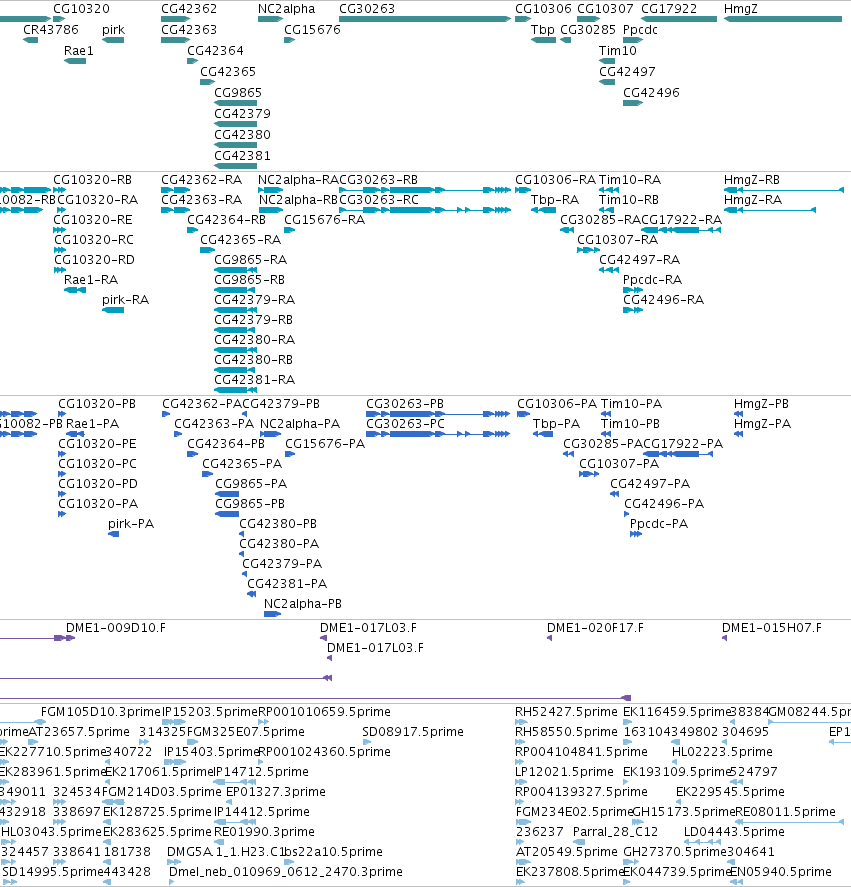This screenshot has width=851, height=887.
Task: Select the RE08011.5prime EST label
Action: [785, 812]
